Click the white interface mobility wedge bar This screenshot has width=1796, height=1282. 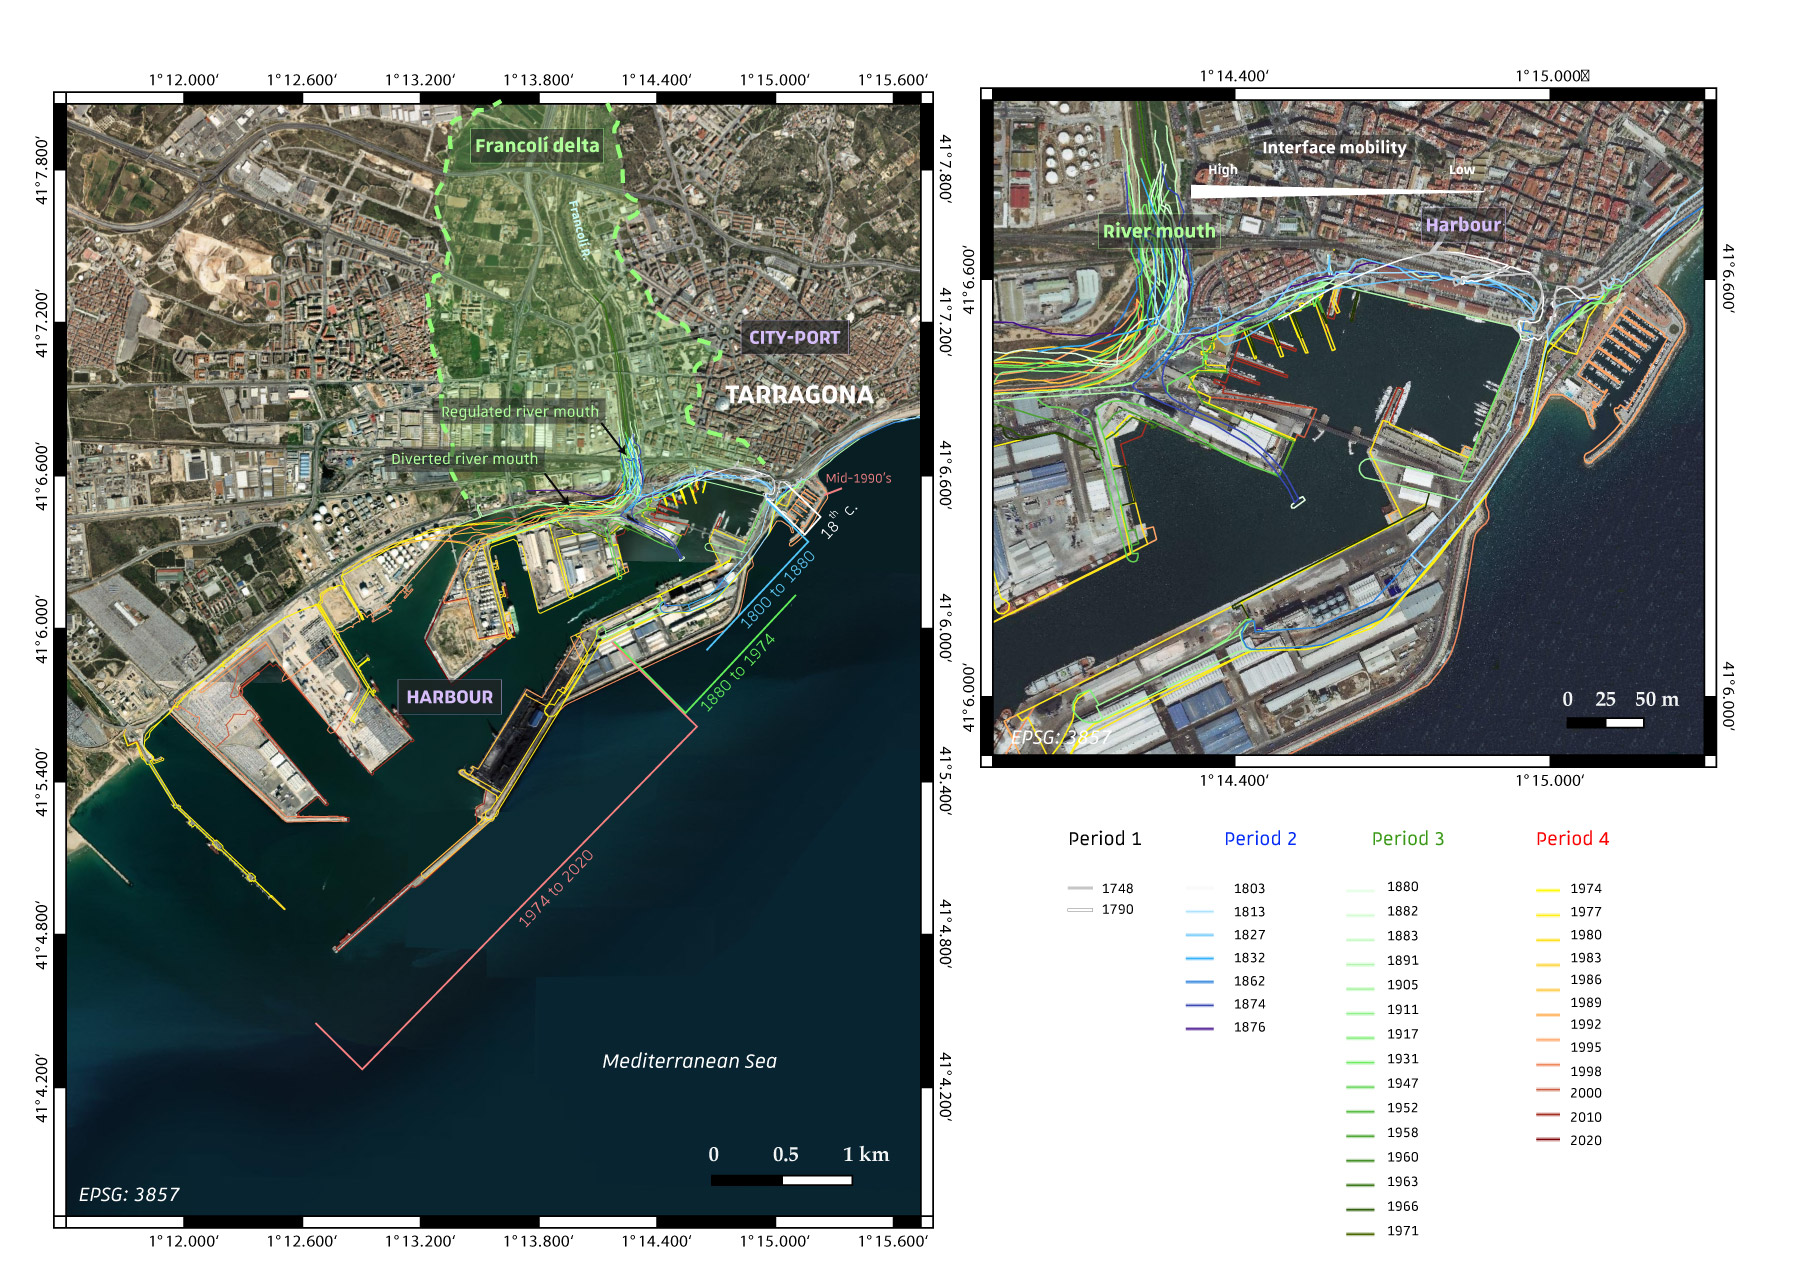(1336, 190)
